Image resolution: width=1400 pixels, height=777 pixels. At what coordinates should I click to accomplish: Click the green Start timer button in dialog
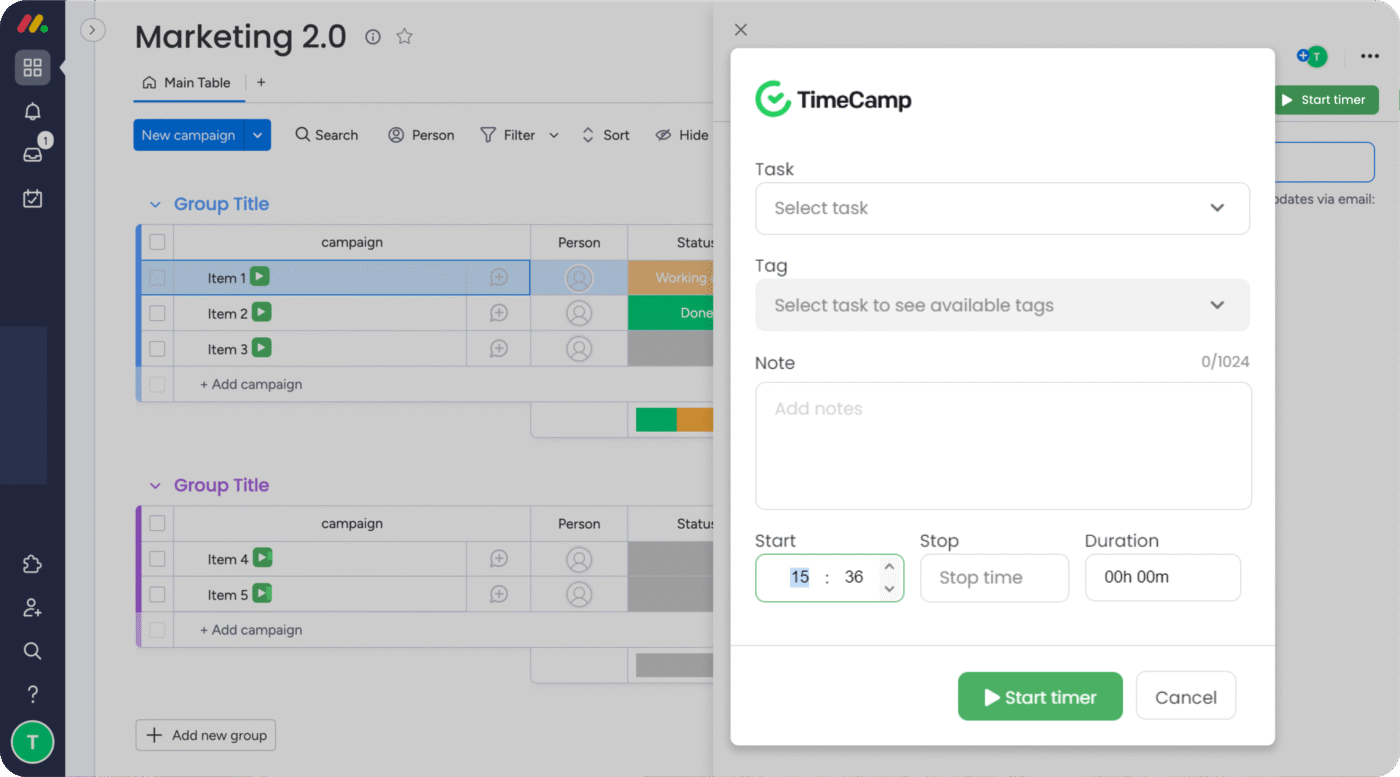click(x=1039, y=697)
